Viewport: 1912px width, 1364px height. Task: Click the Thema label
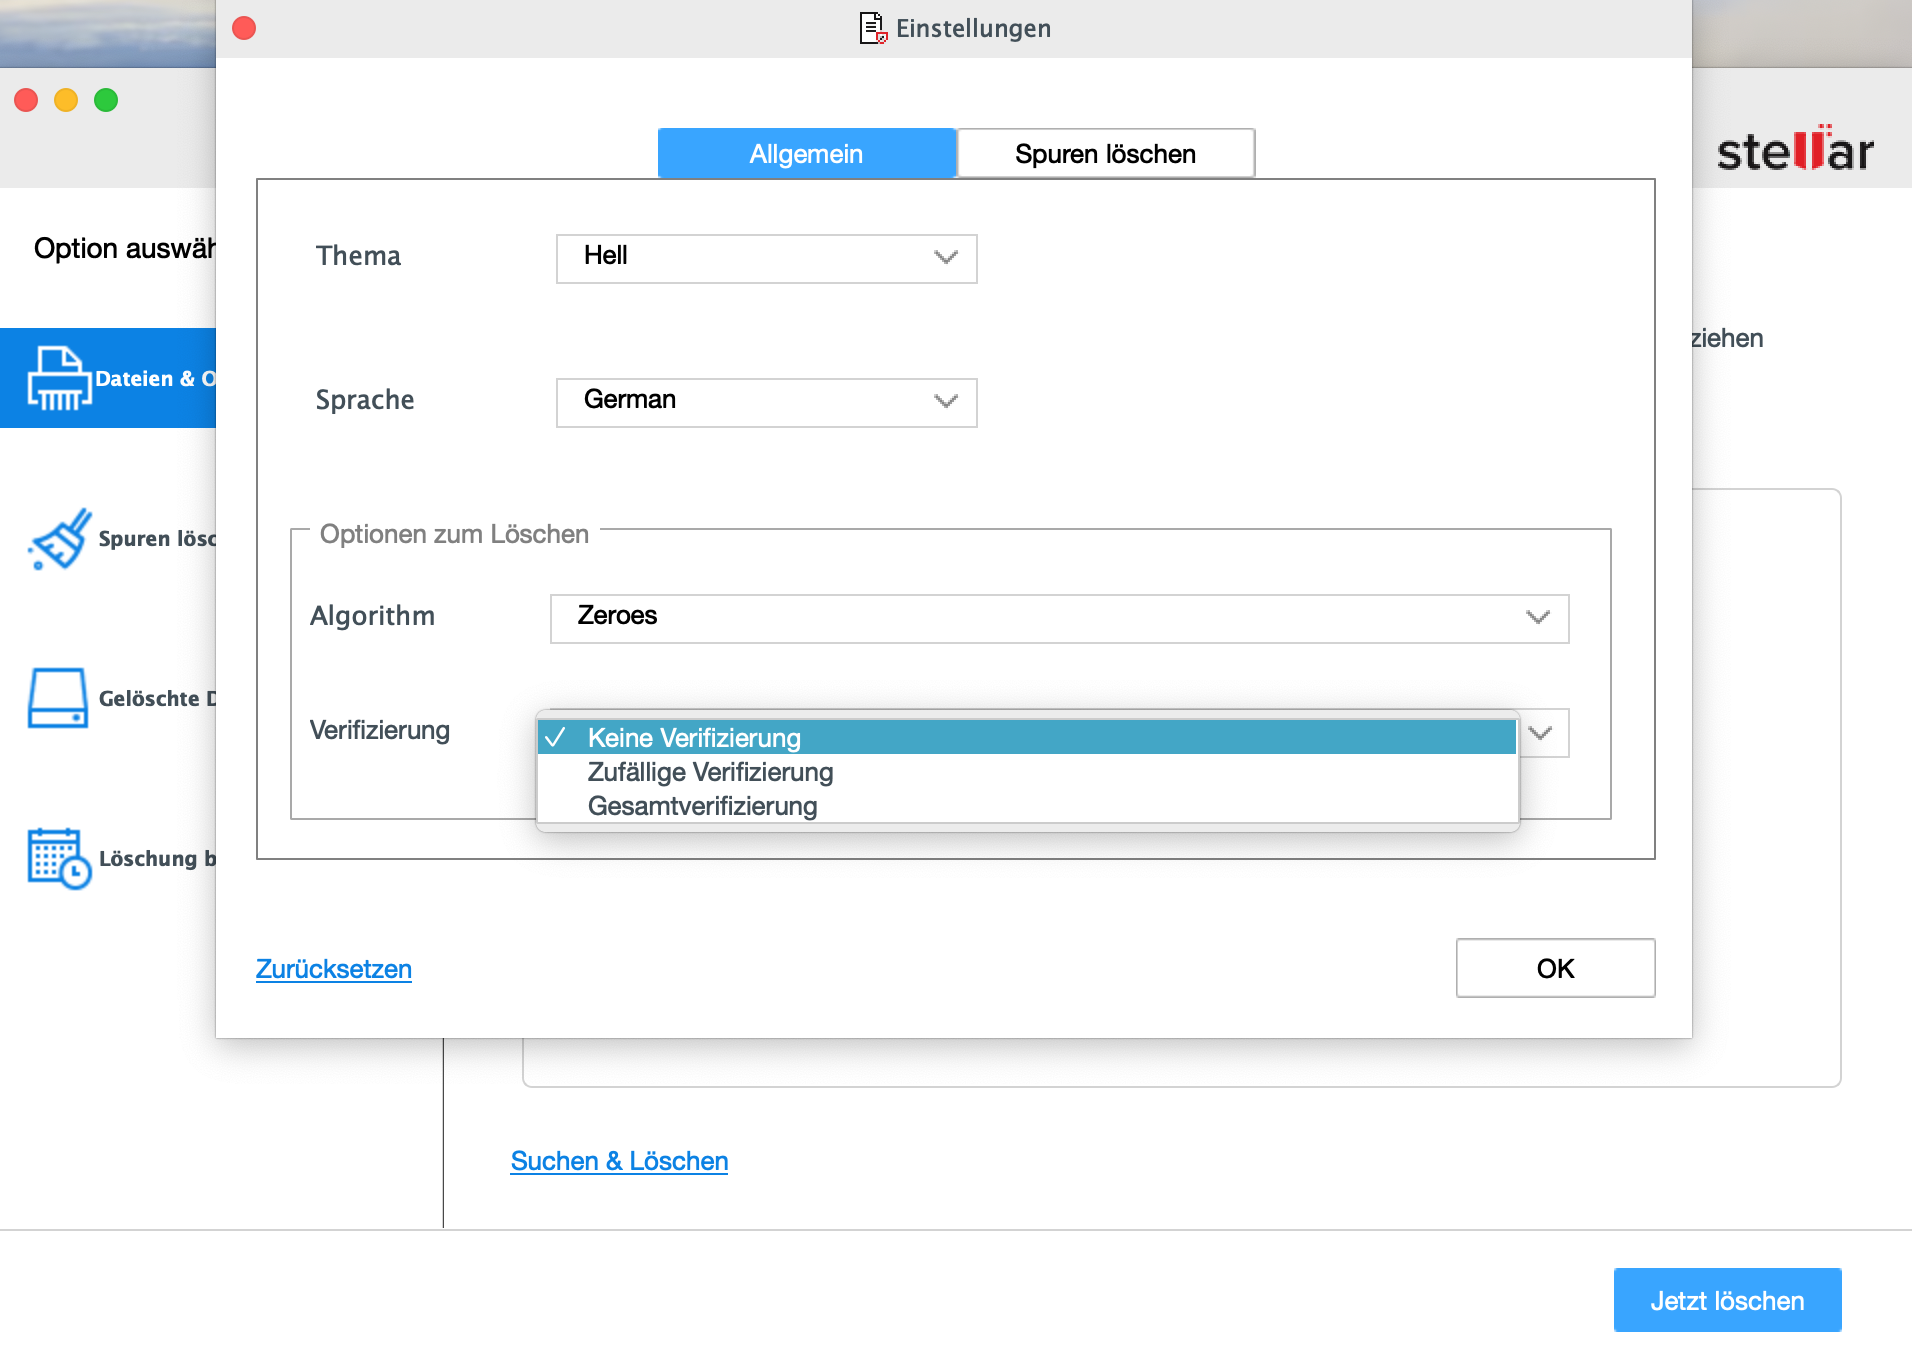[x=358, y=256]
